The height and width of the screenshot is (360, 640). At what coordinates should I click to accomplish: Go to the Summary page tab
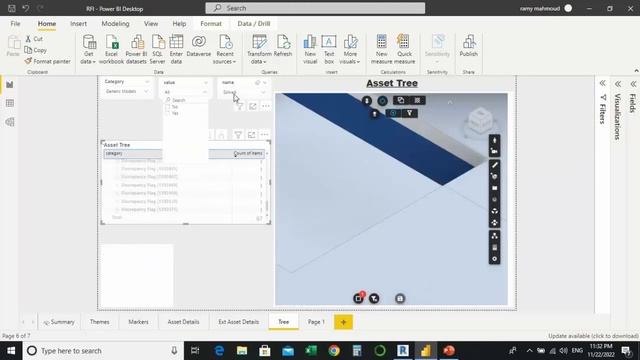click(59, 322)
